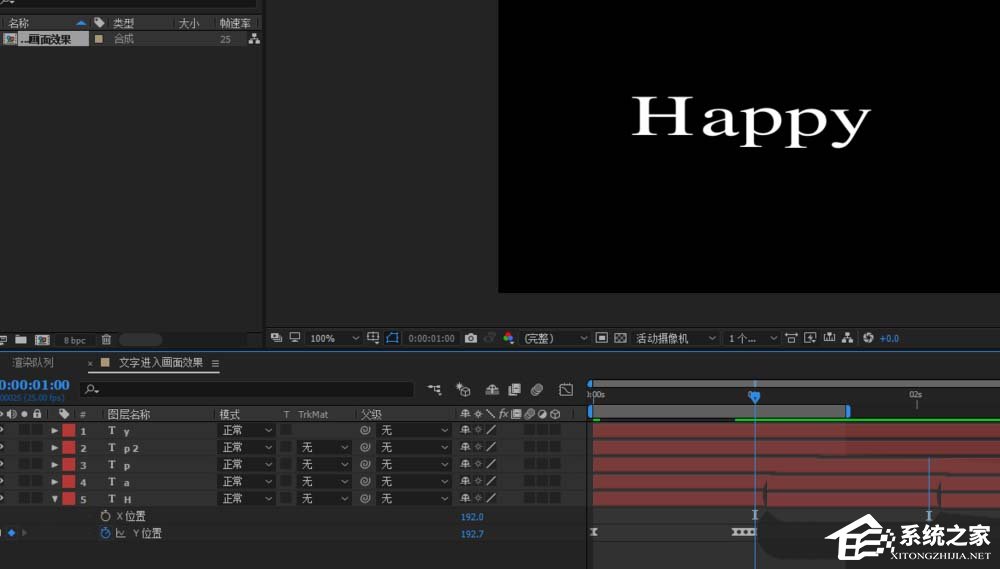
Task: Toggle the Y 位置 stopwatch keyframing
Action: tap(106, 533)
